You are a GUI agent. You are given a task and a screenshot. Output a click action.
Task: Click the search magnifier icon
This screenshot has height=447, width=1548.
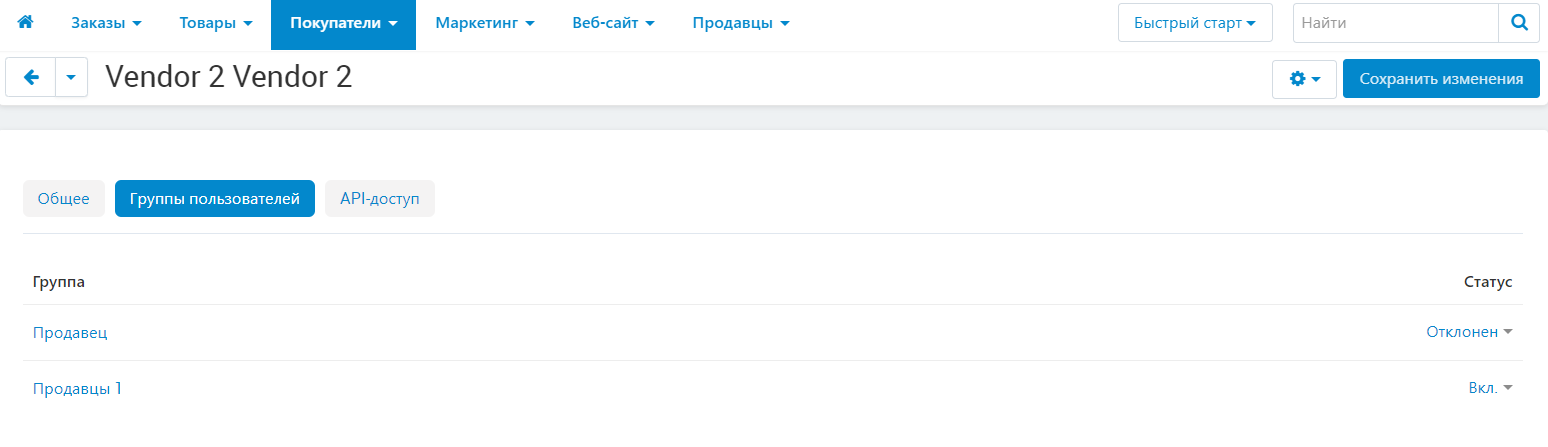(1519, 23)
